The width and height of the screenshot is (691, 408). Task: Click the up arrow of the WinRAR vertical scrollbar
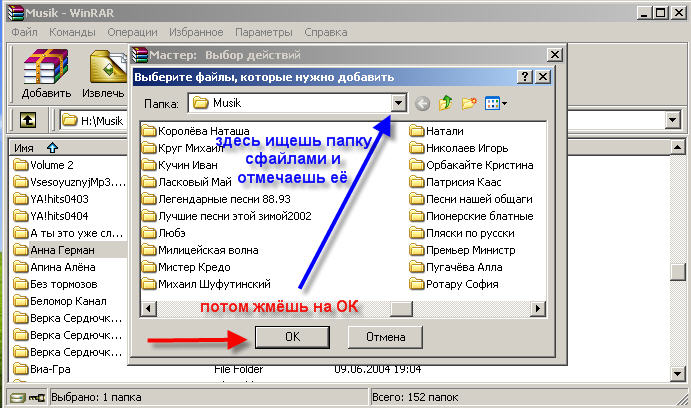[678, 147]
